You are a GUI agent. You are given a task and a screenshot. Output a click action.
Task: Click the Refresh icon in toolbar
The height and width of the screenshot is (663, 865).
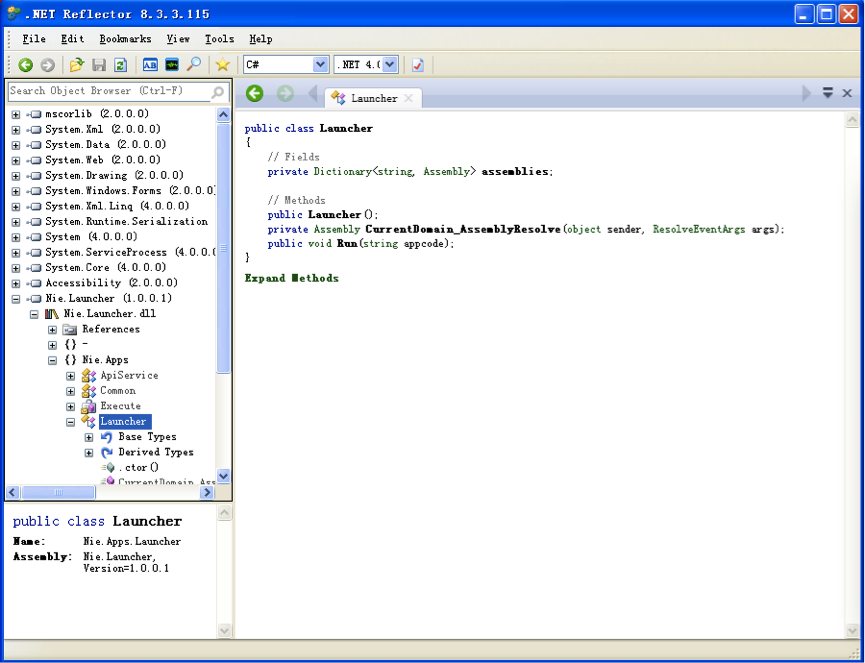click(x=120, y=65)
